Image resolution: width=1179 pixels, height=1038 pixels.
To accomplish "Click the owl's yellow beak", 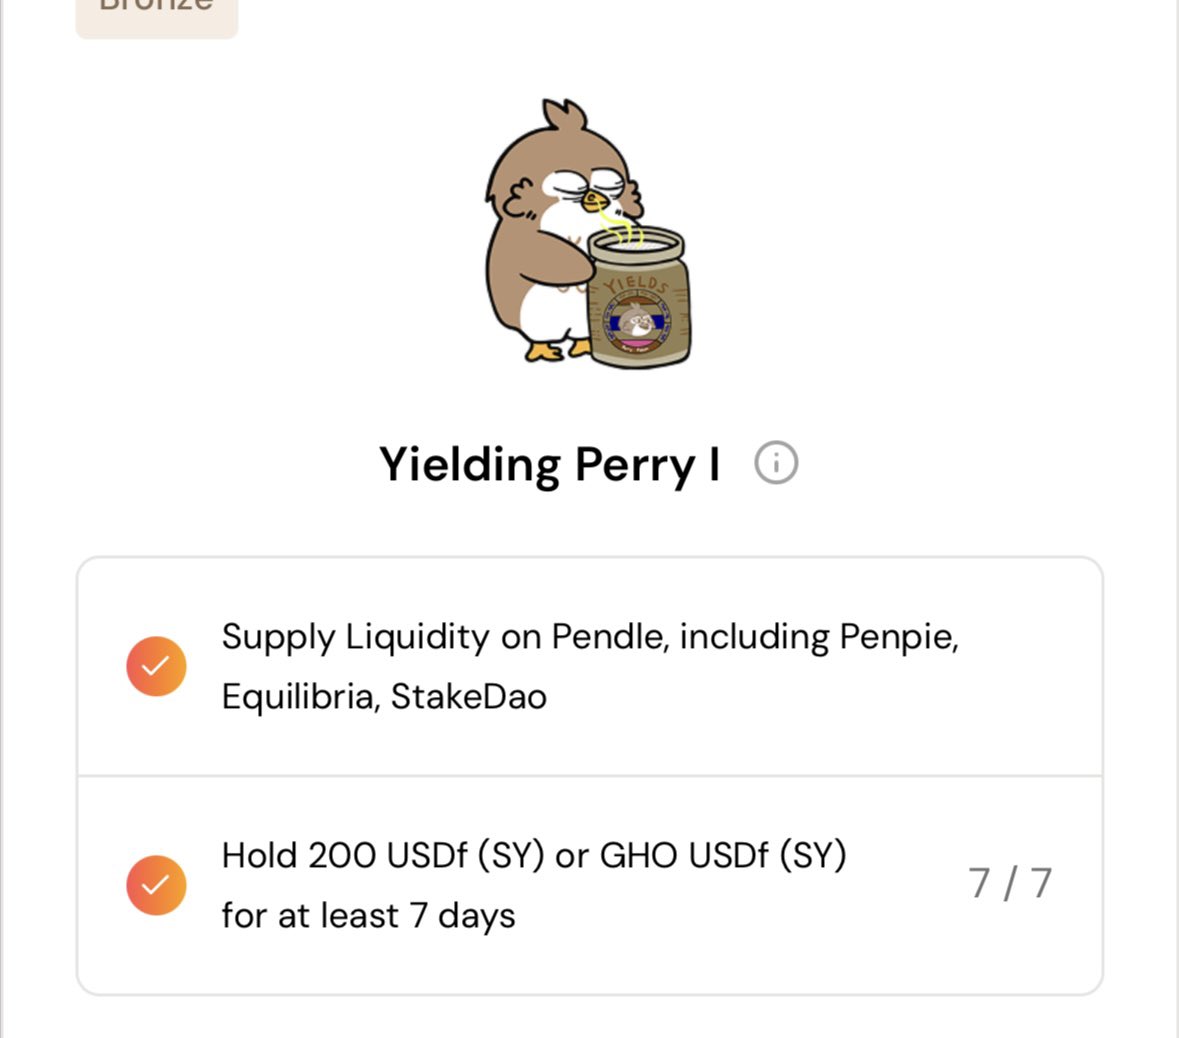I will point(594,202).
